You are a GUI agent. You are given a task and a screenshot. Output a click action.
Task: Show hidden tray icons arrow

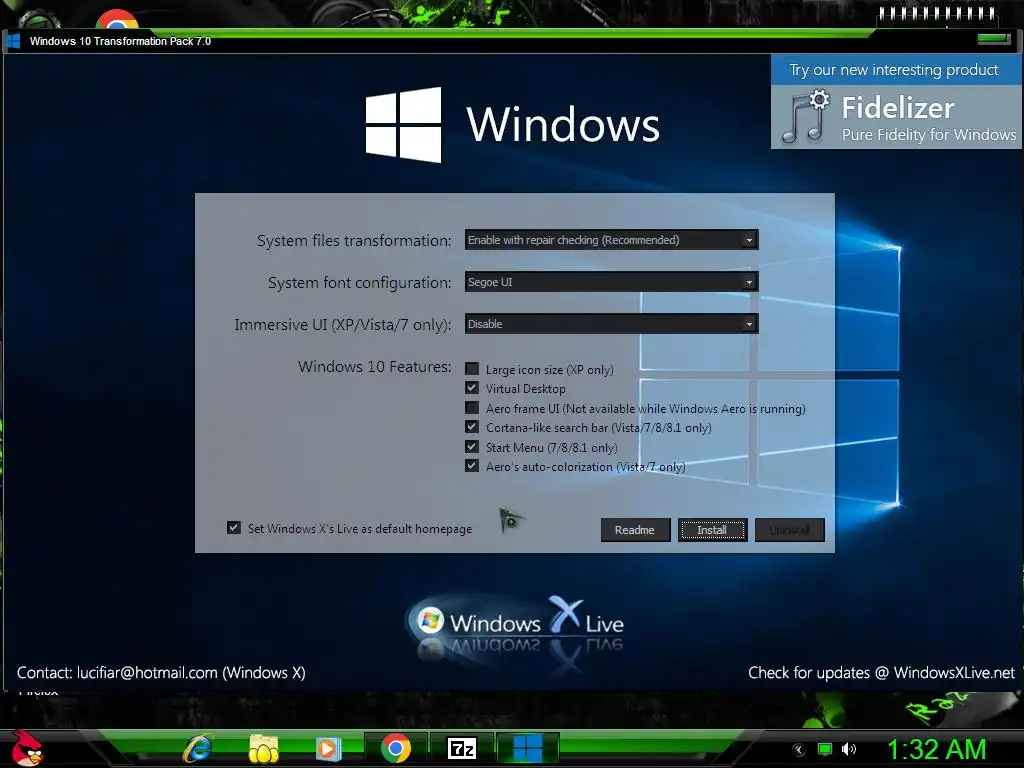(799, 750)
